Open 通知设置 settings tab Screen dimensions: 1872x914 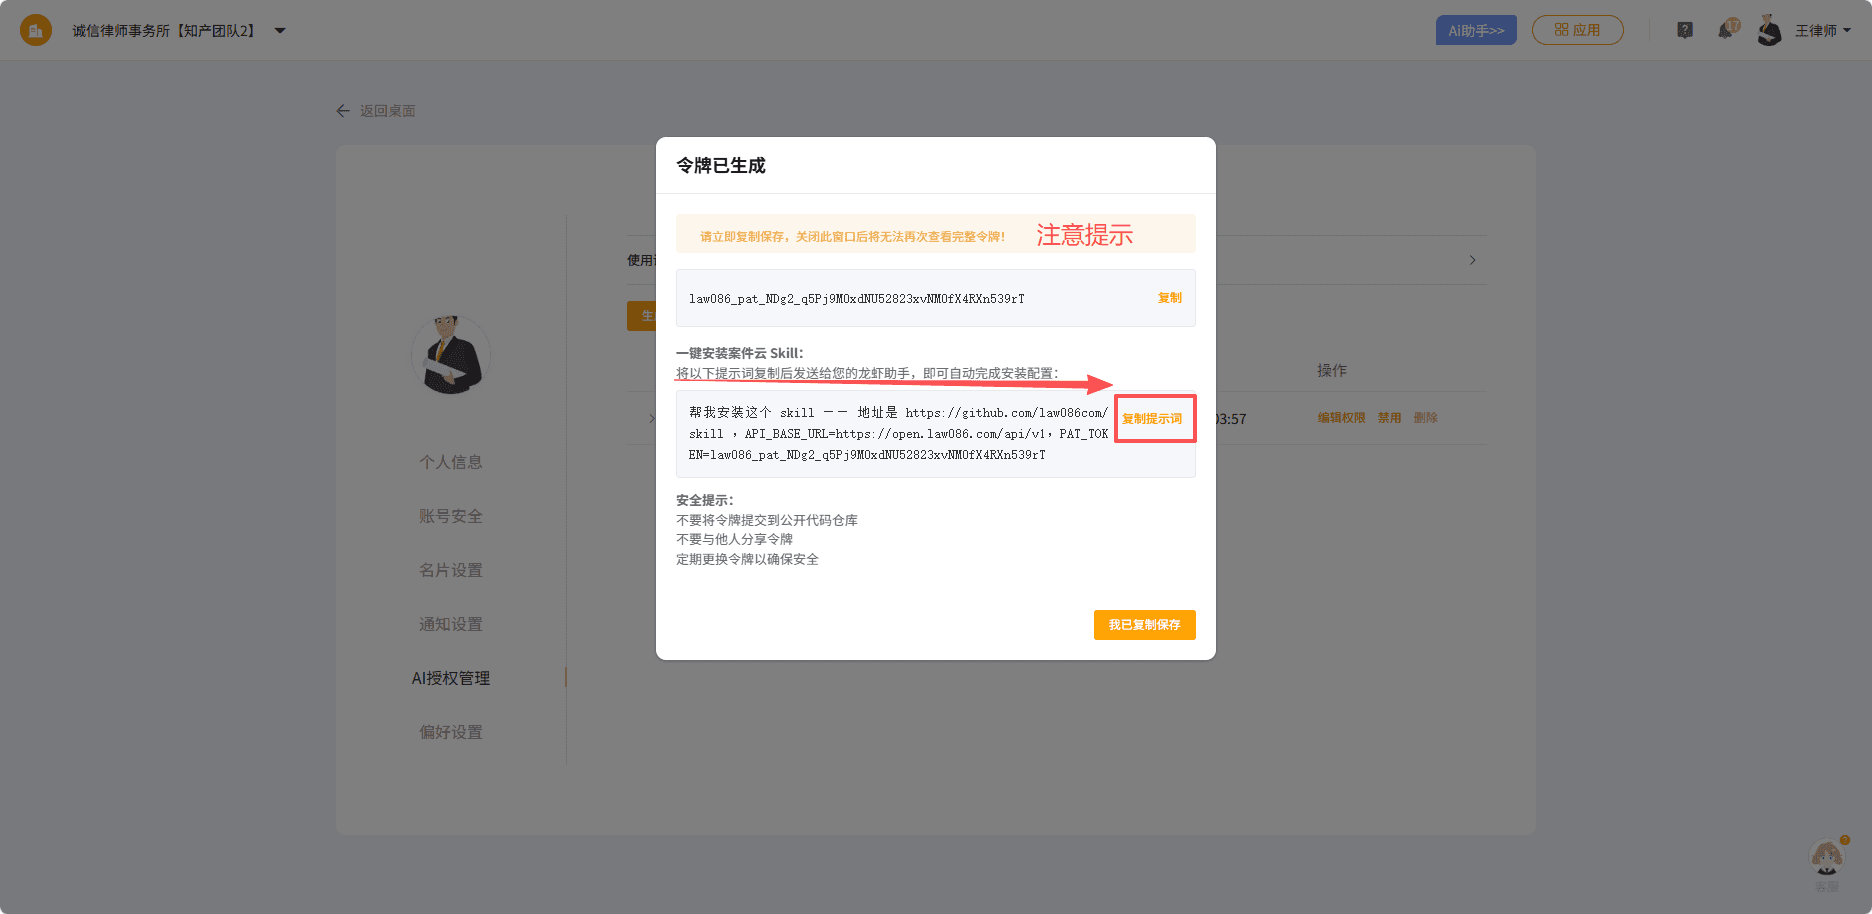[x=451, y=624]
